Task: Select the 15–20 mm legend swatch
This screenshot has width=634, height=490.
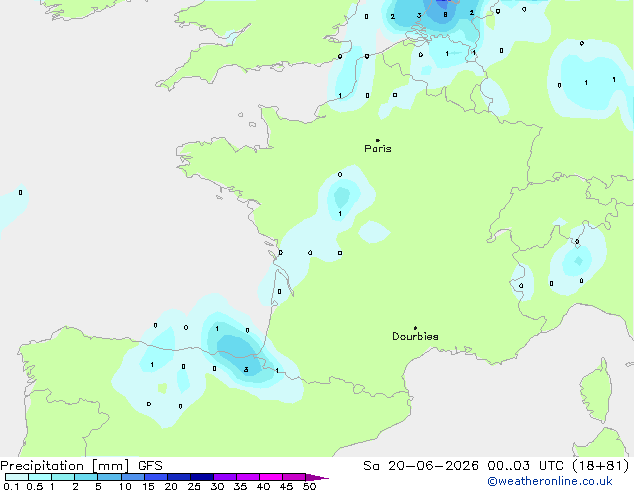Action: click(x=156, y=477)
